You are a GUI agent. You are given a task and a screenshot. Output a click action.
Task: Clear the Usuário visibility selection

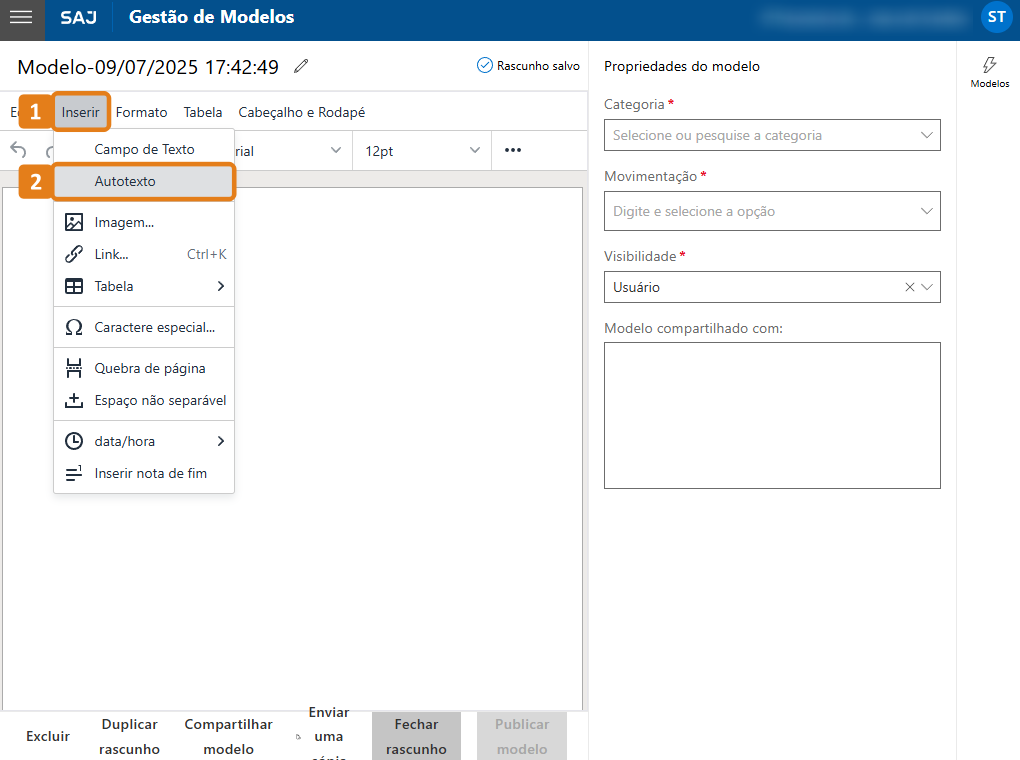(x=909, y=287)
